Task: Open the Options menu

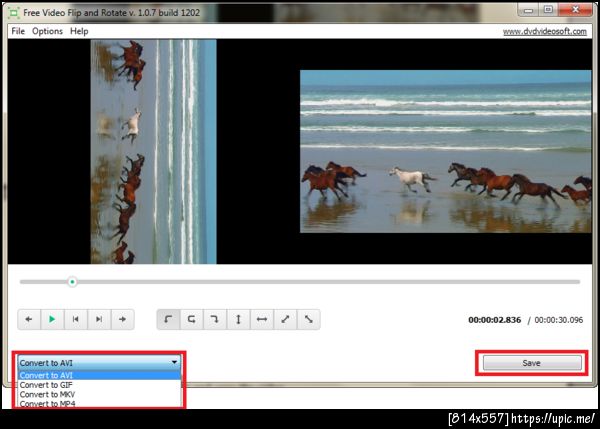Action: click(x=47, y=31)
